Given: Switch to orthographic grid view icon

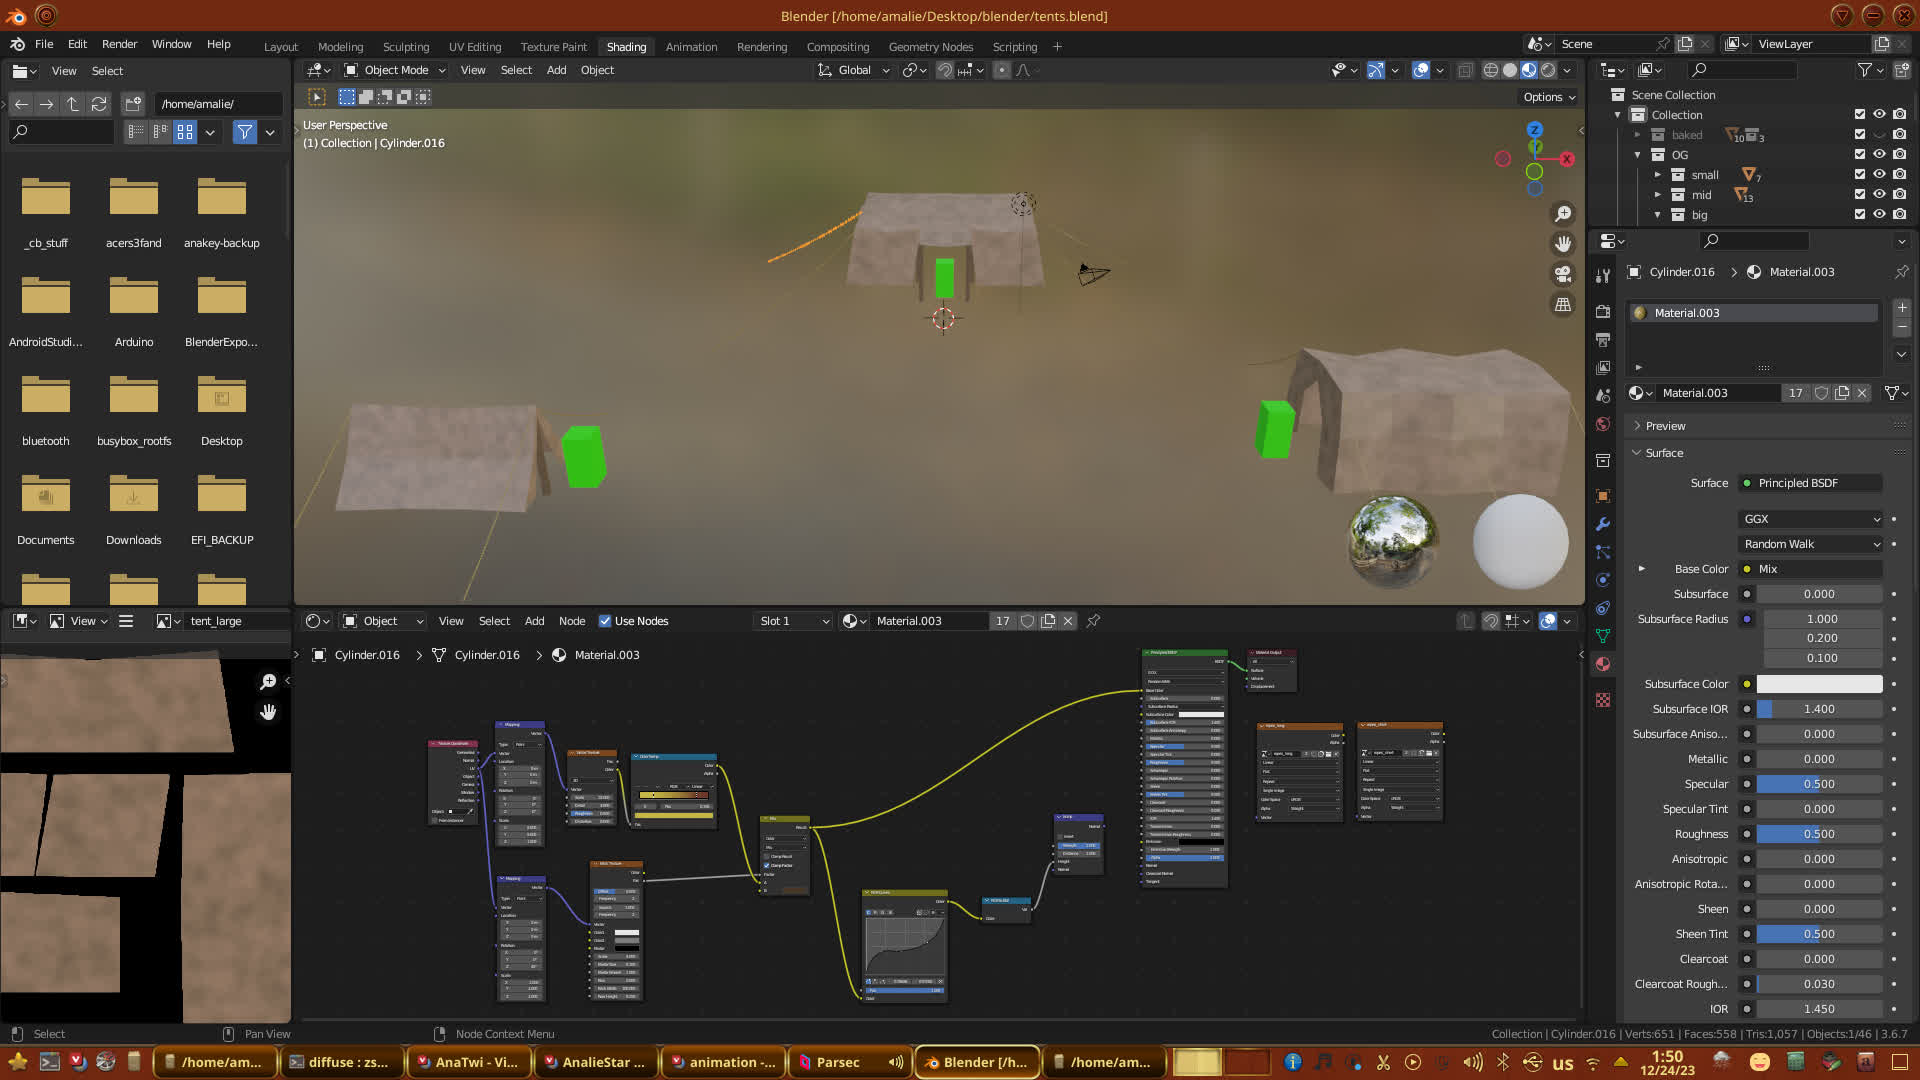Looking at the screenshot, I should (x=1562, y=304).
